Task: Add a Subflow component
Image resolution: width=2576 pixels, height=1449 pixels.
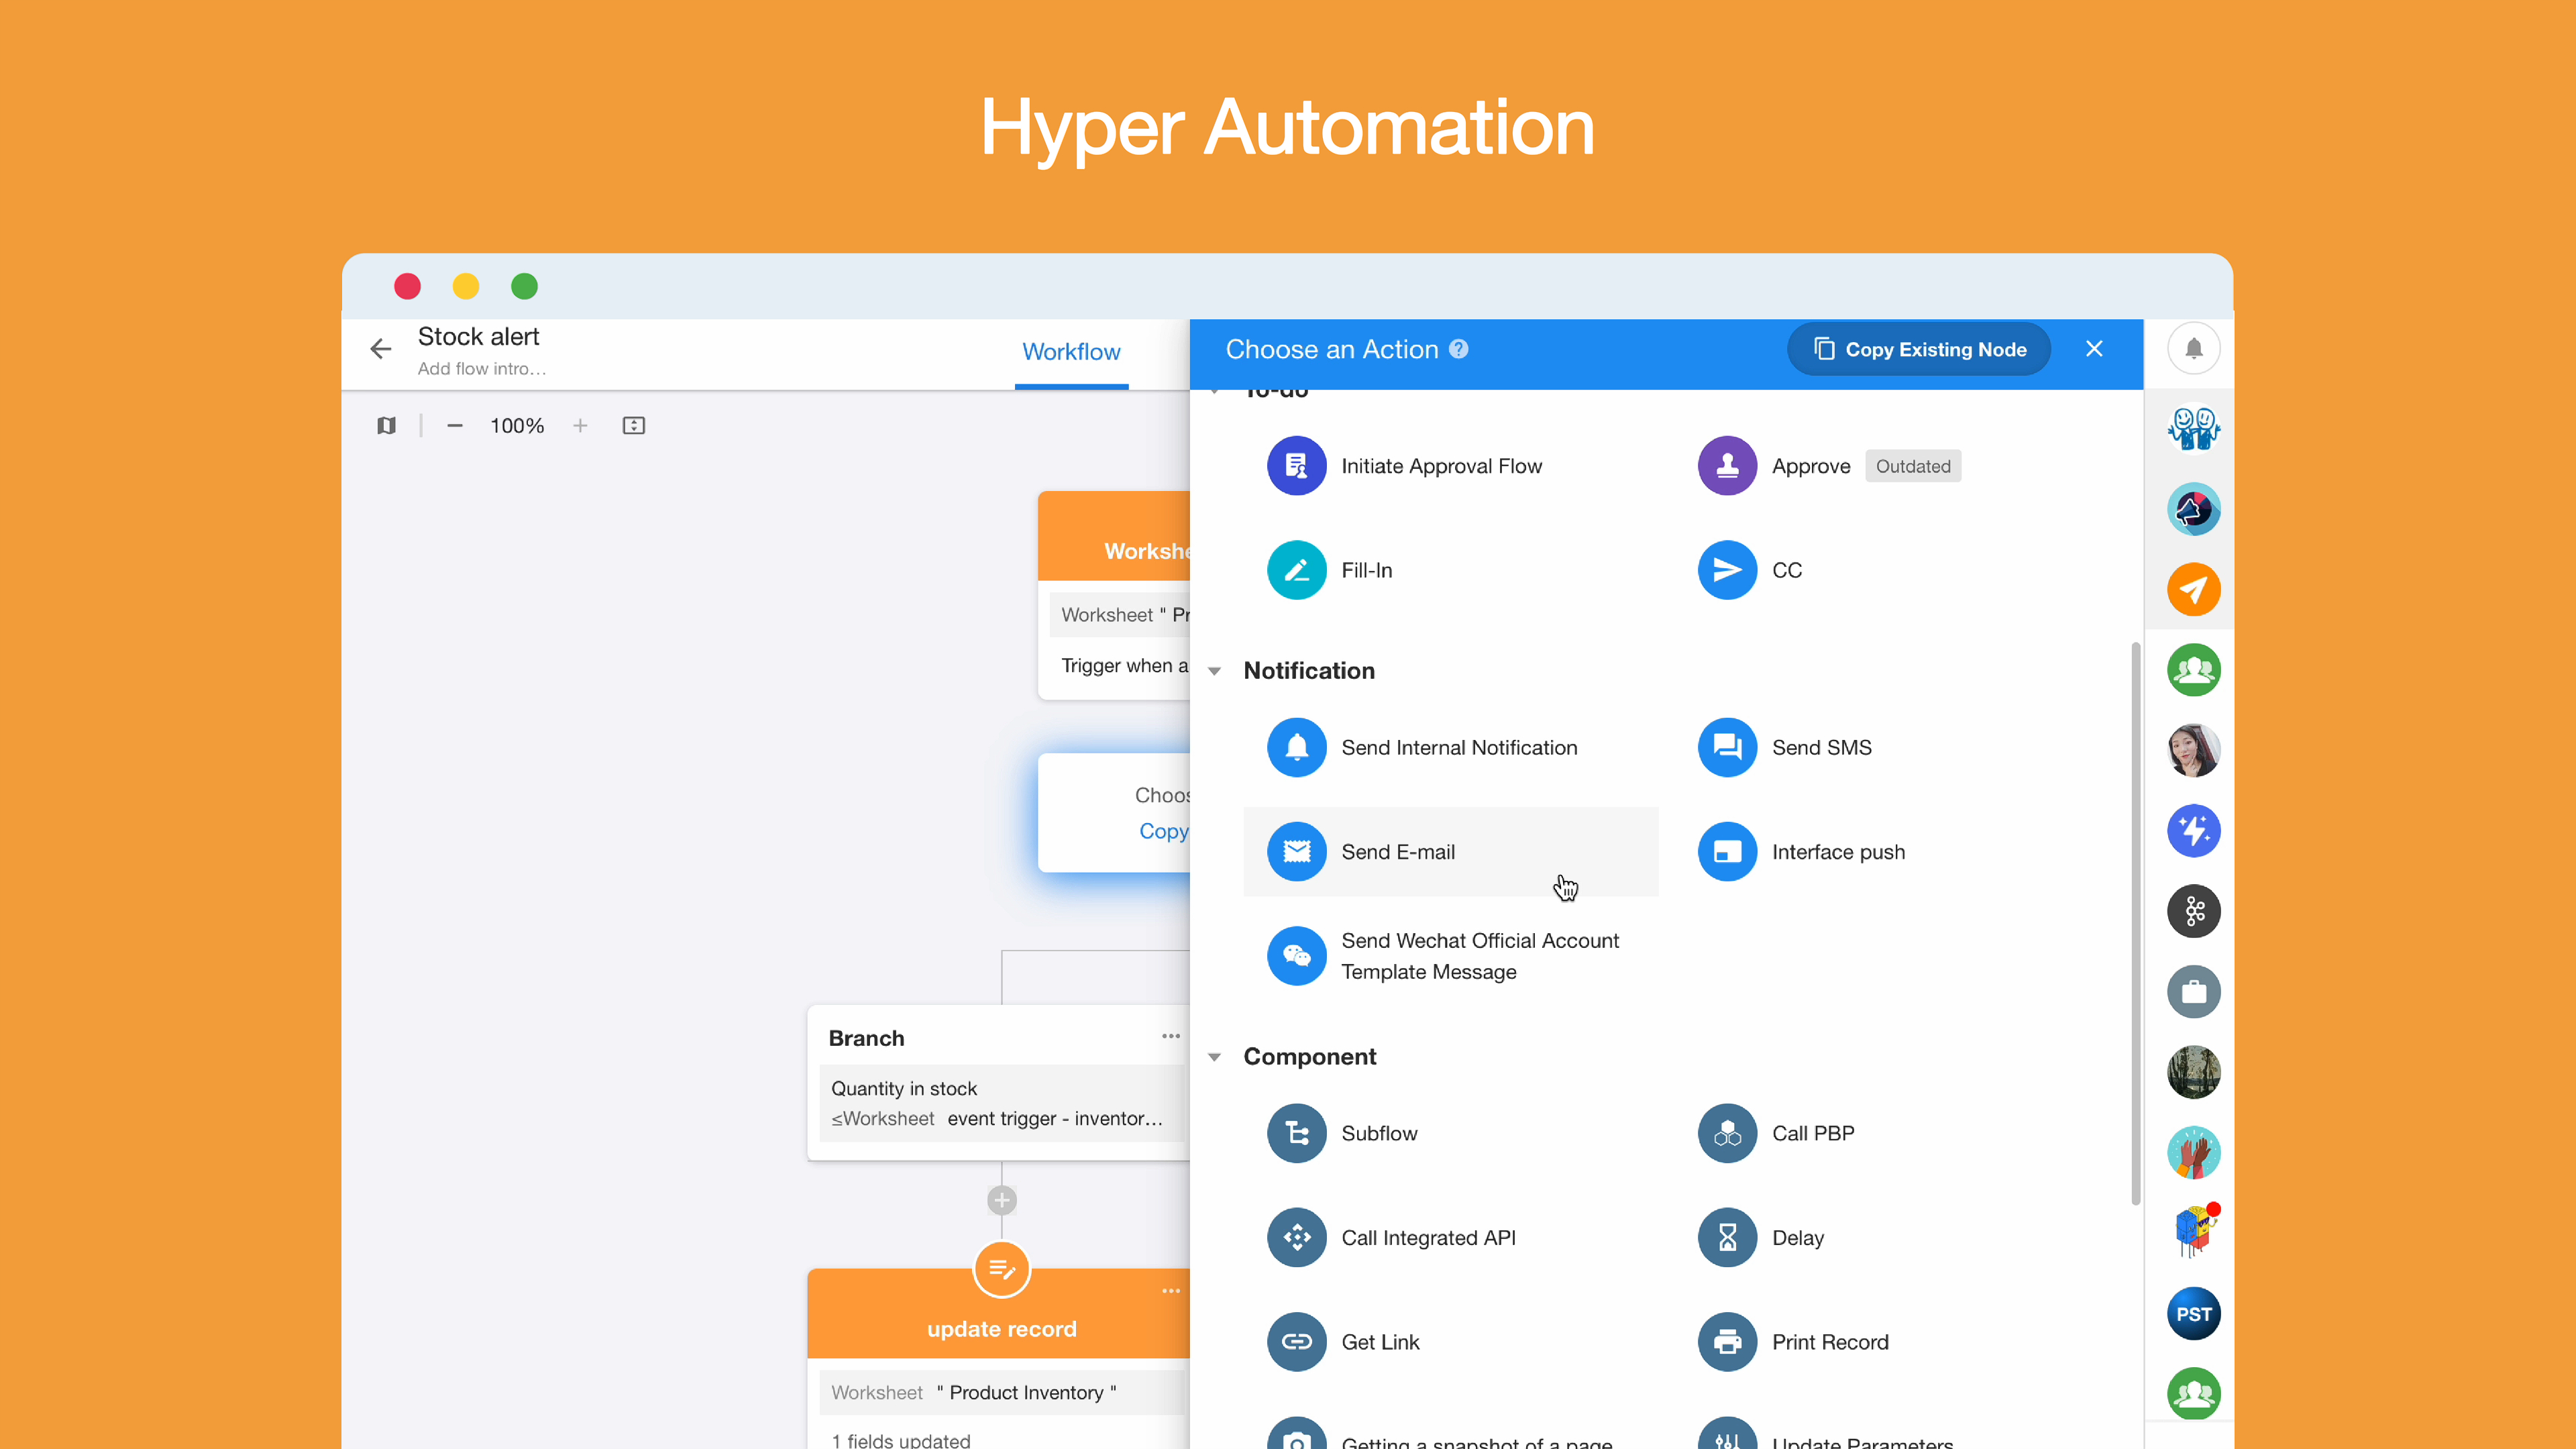Action: (1379, 1133)
